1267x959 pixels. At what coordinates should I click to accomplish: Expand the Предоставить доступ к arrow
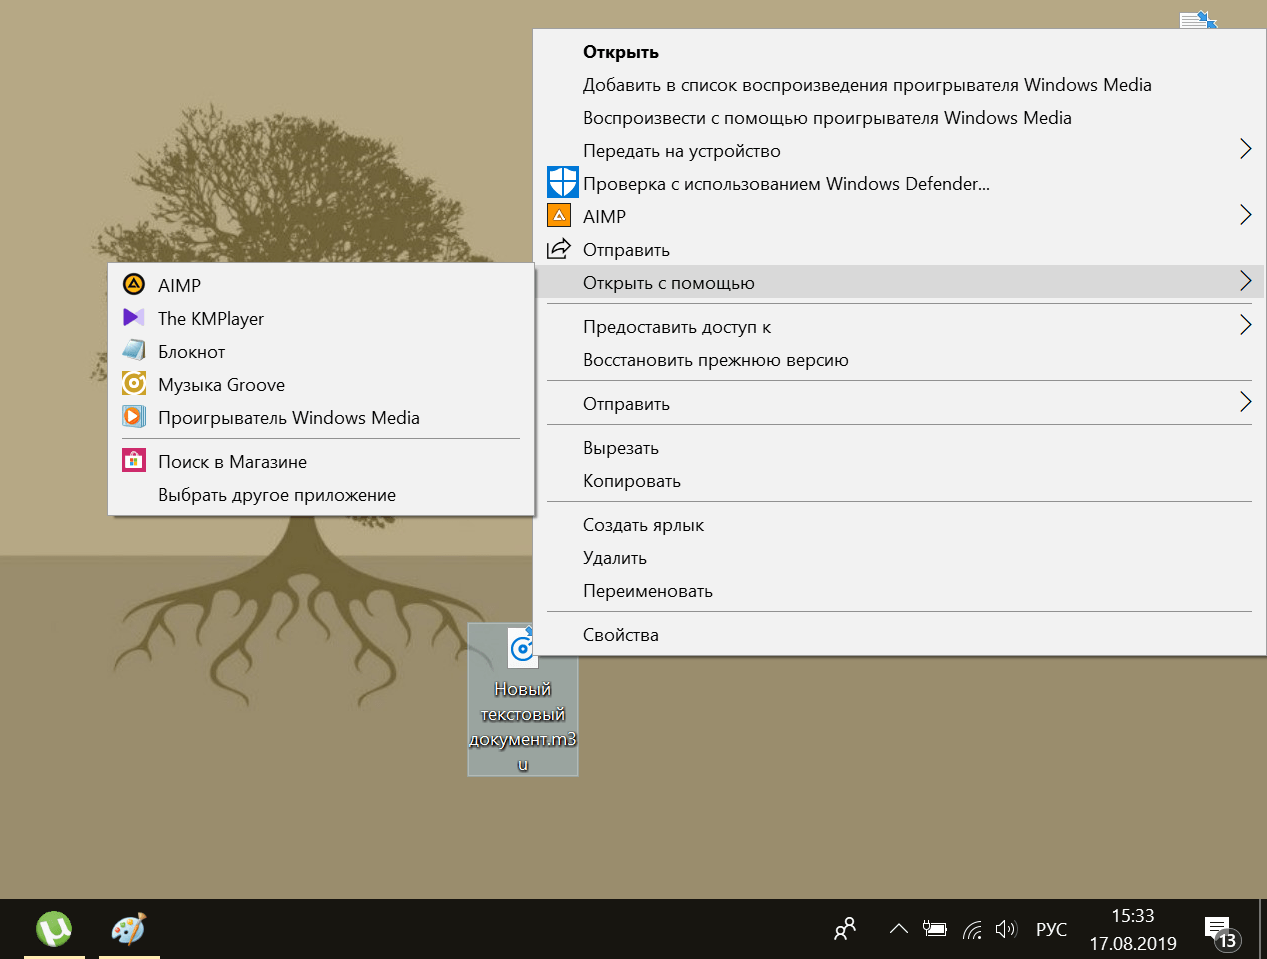(x=1245, y=325)
